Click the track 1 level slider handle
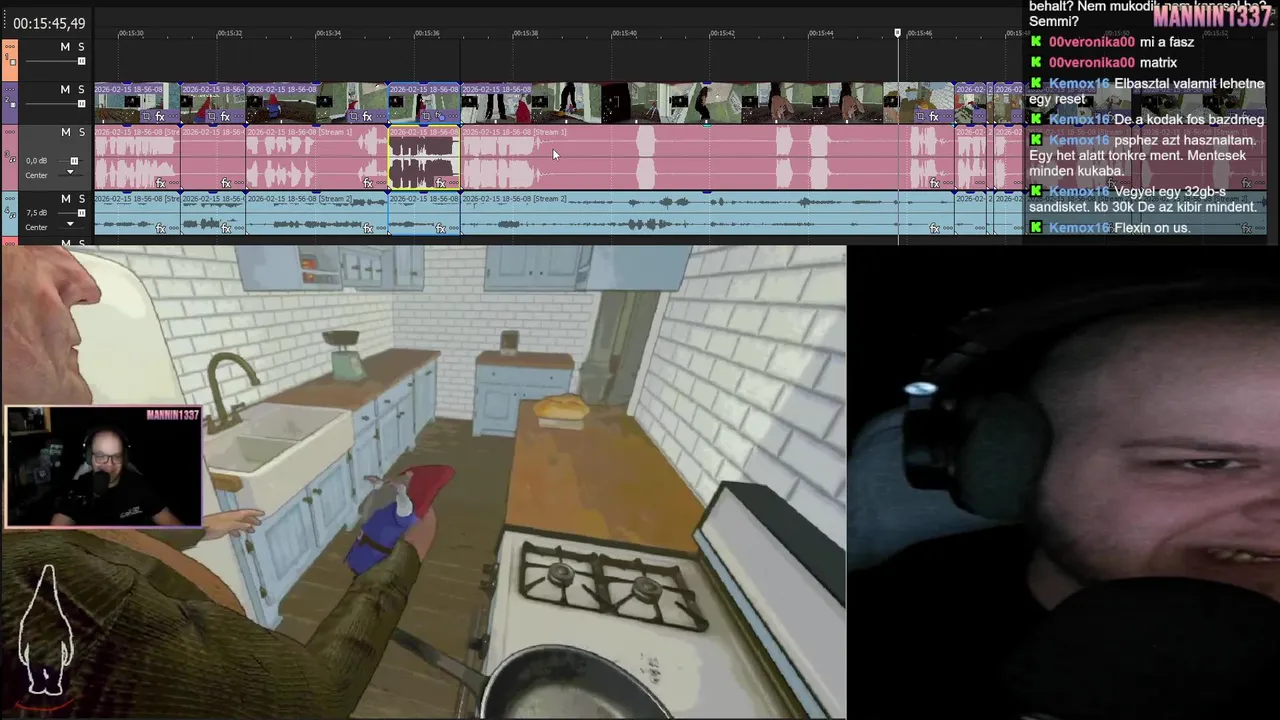Viewport: 1280px width, 720px height. 81,61
